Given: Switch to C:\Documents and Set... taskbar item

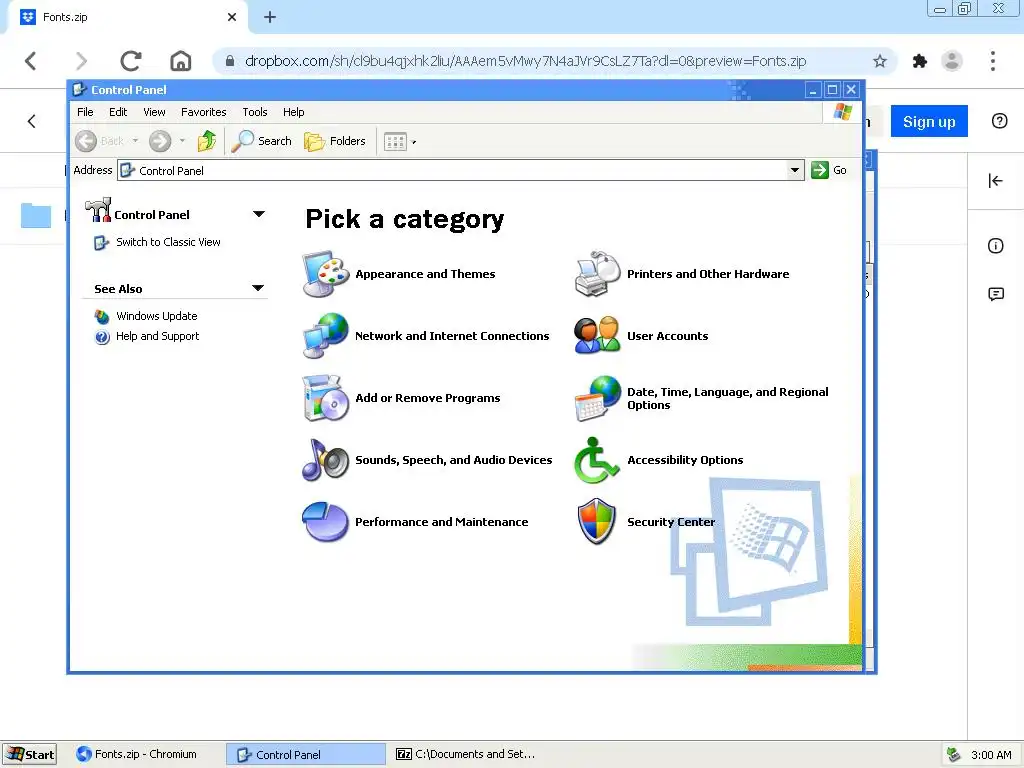Looking at the screenshot, I should pos(468,754).
